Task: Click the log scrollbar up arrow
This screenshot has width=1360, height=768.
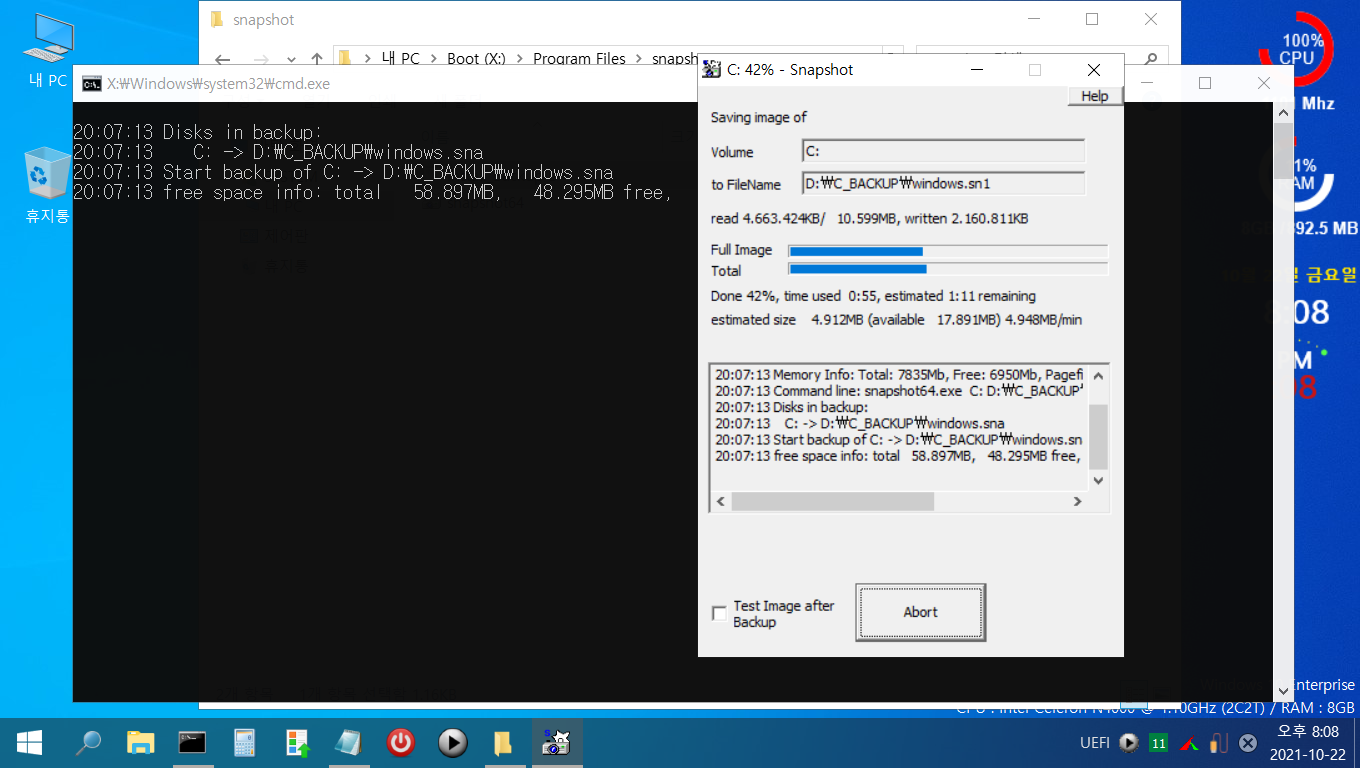Action: tap(1098, 376)
